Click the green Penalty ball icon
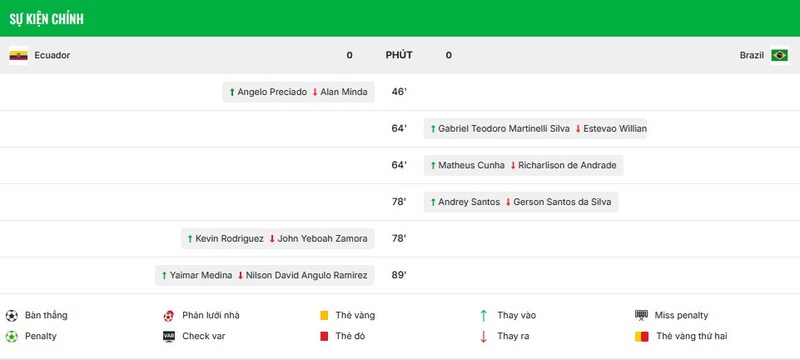The height and width of the screenshot is (360, 800). pos(12,337)
